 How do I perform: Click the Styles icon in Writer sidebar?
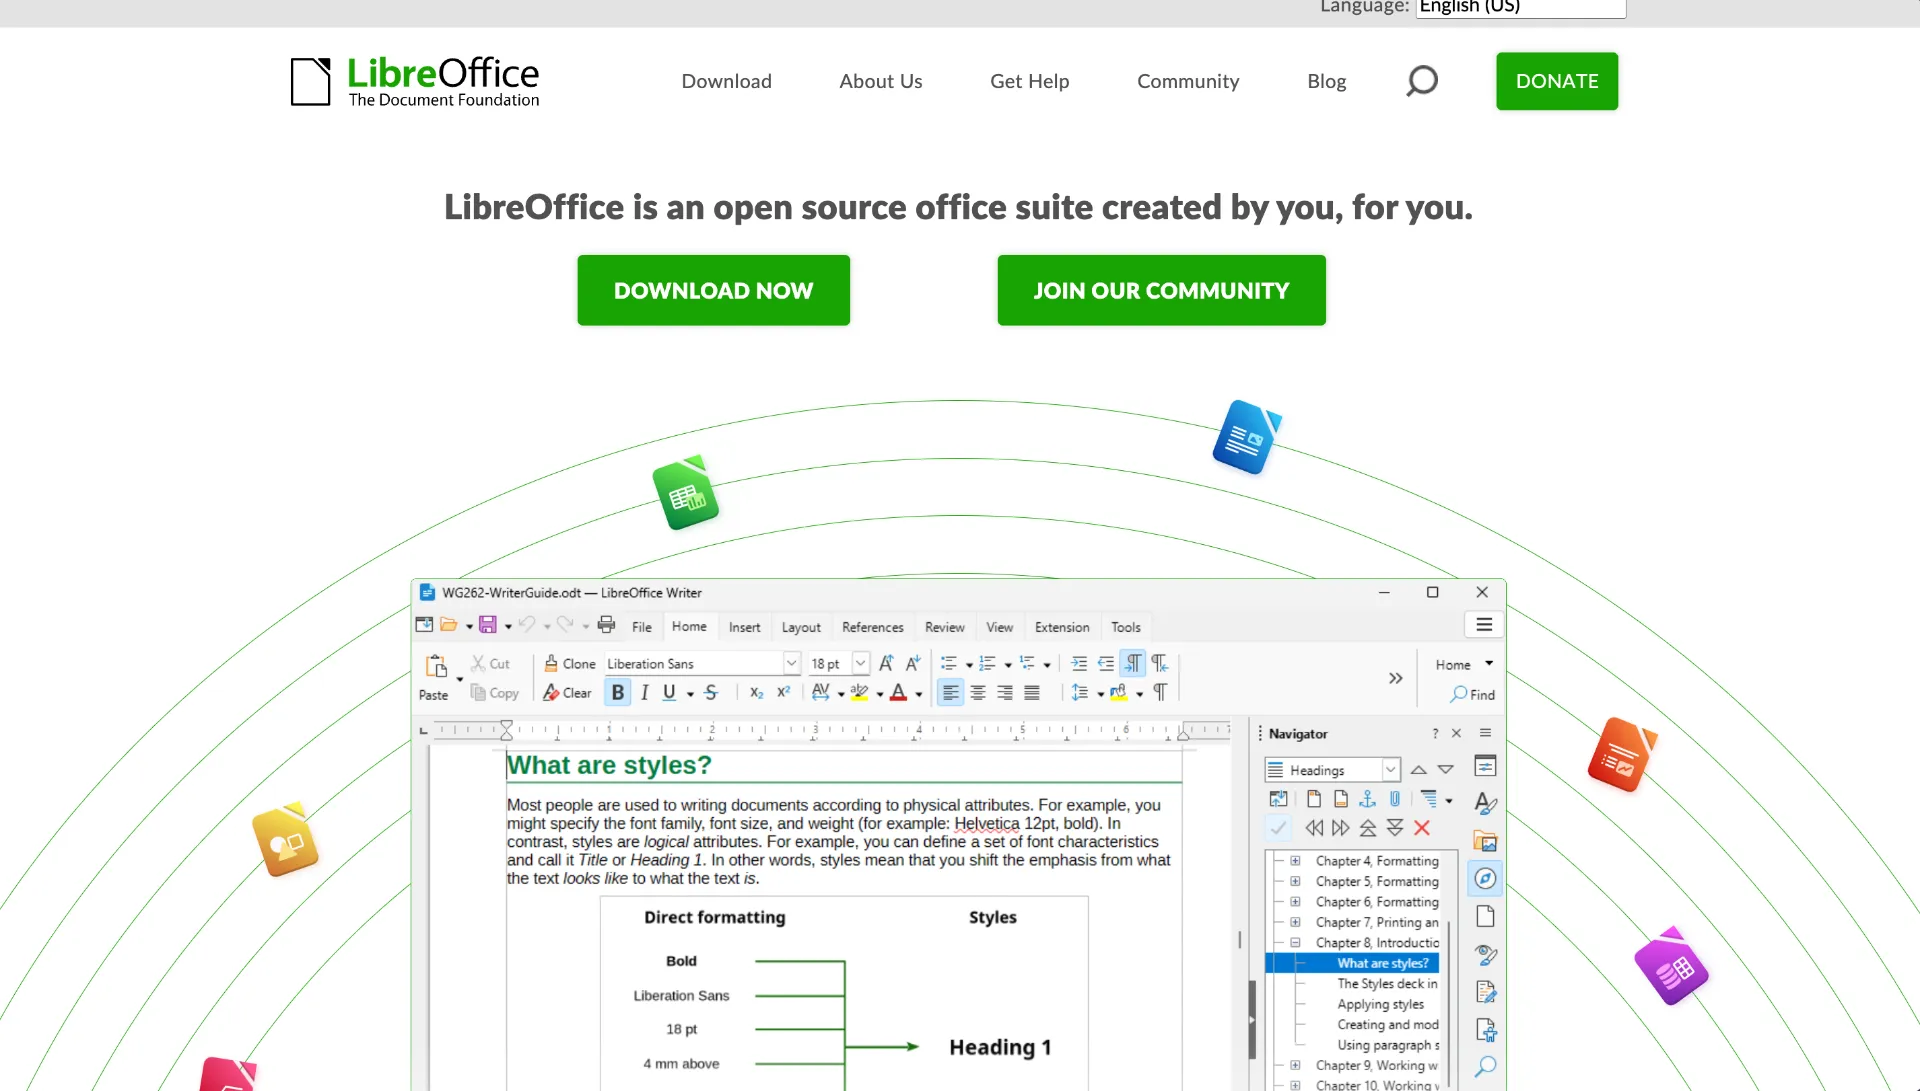1486,803
